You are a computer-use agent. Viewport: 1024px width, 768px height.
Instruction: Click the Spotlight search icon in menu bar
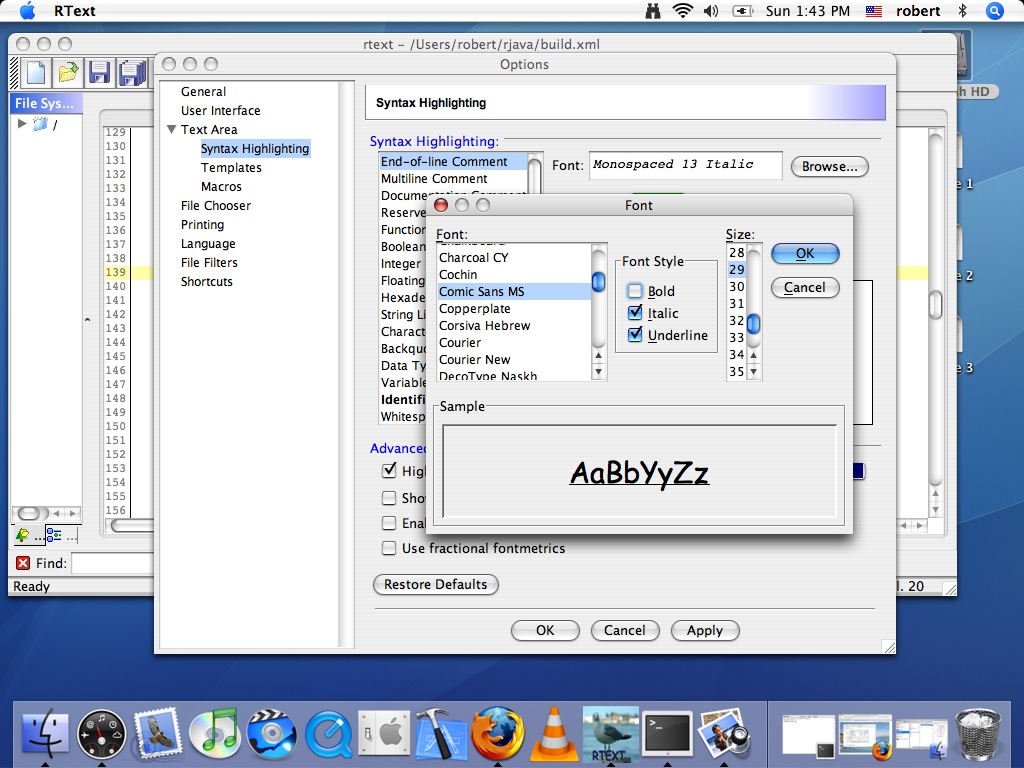[x=994, y=11]
